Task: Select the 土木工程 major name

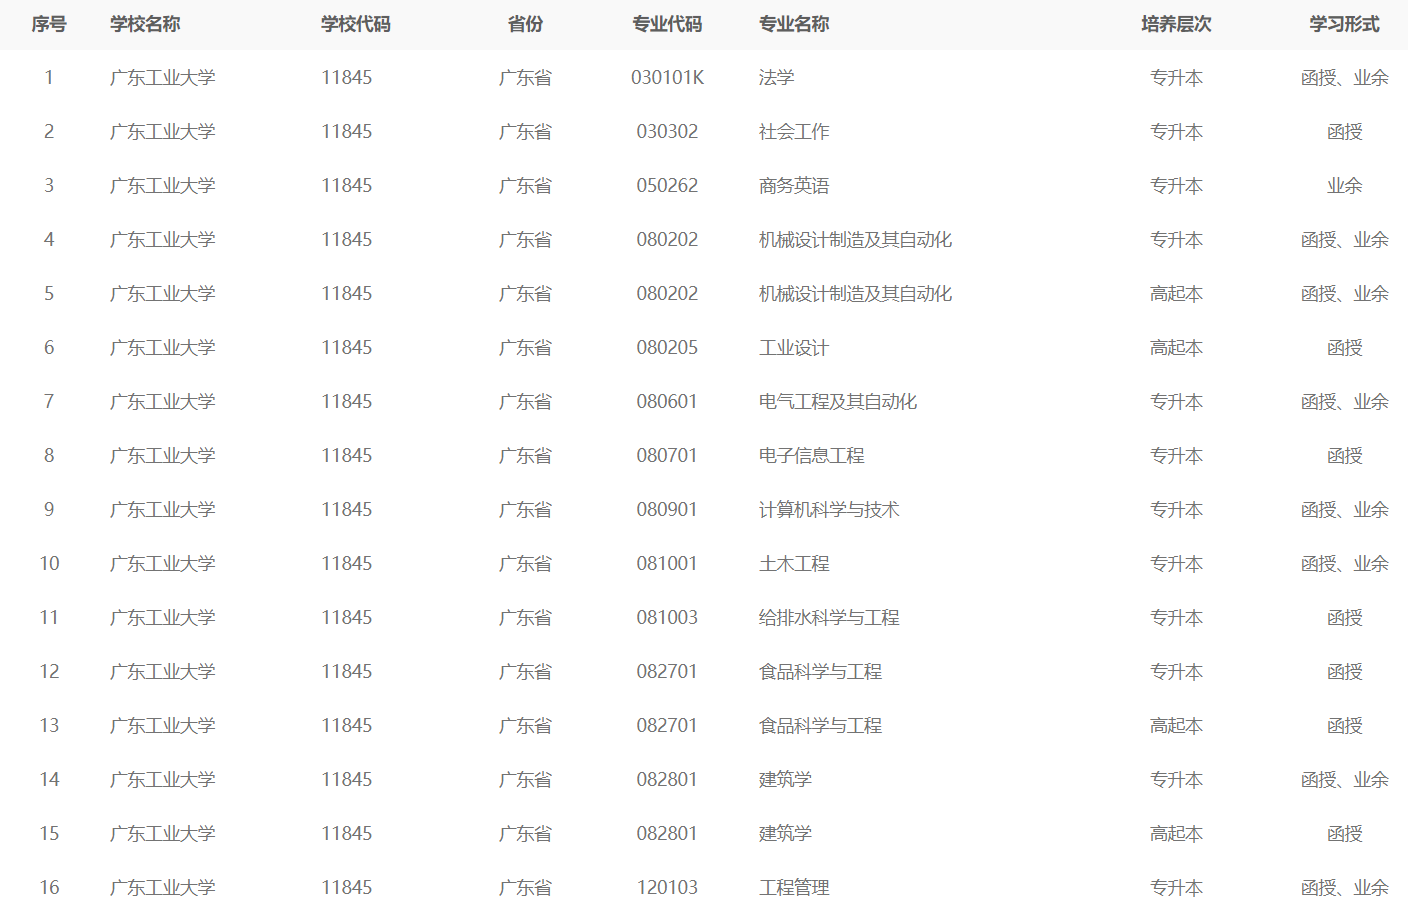Action: click(794, 564)
